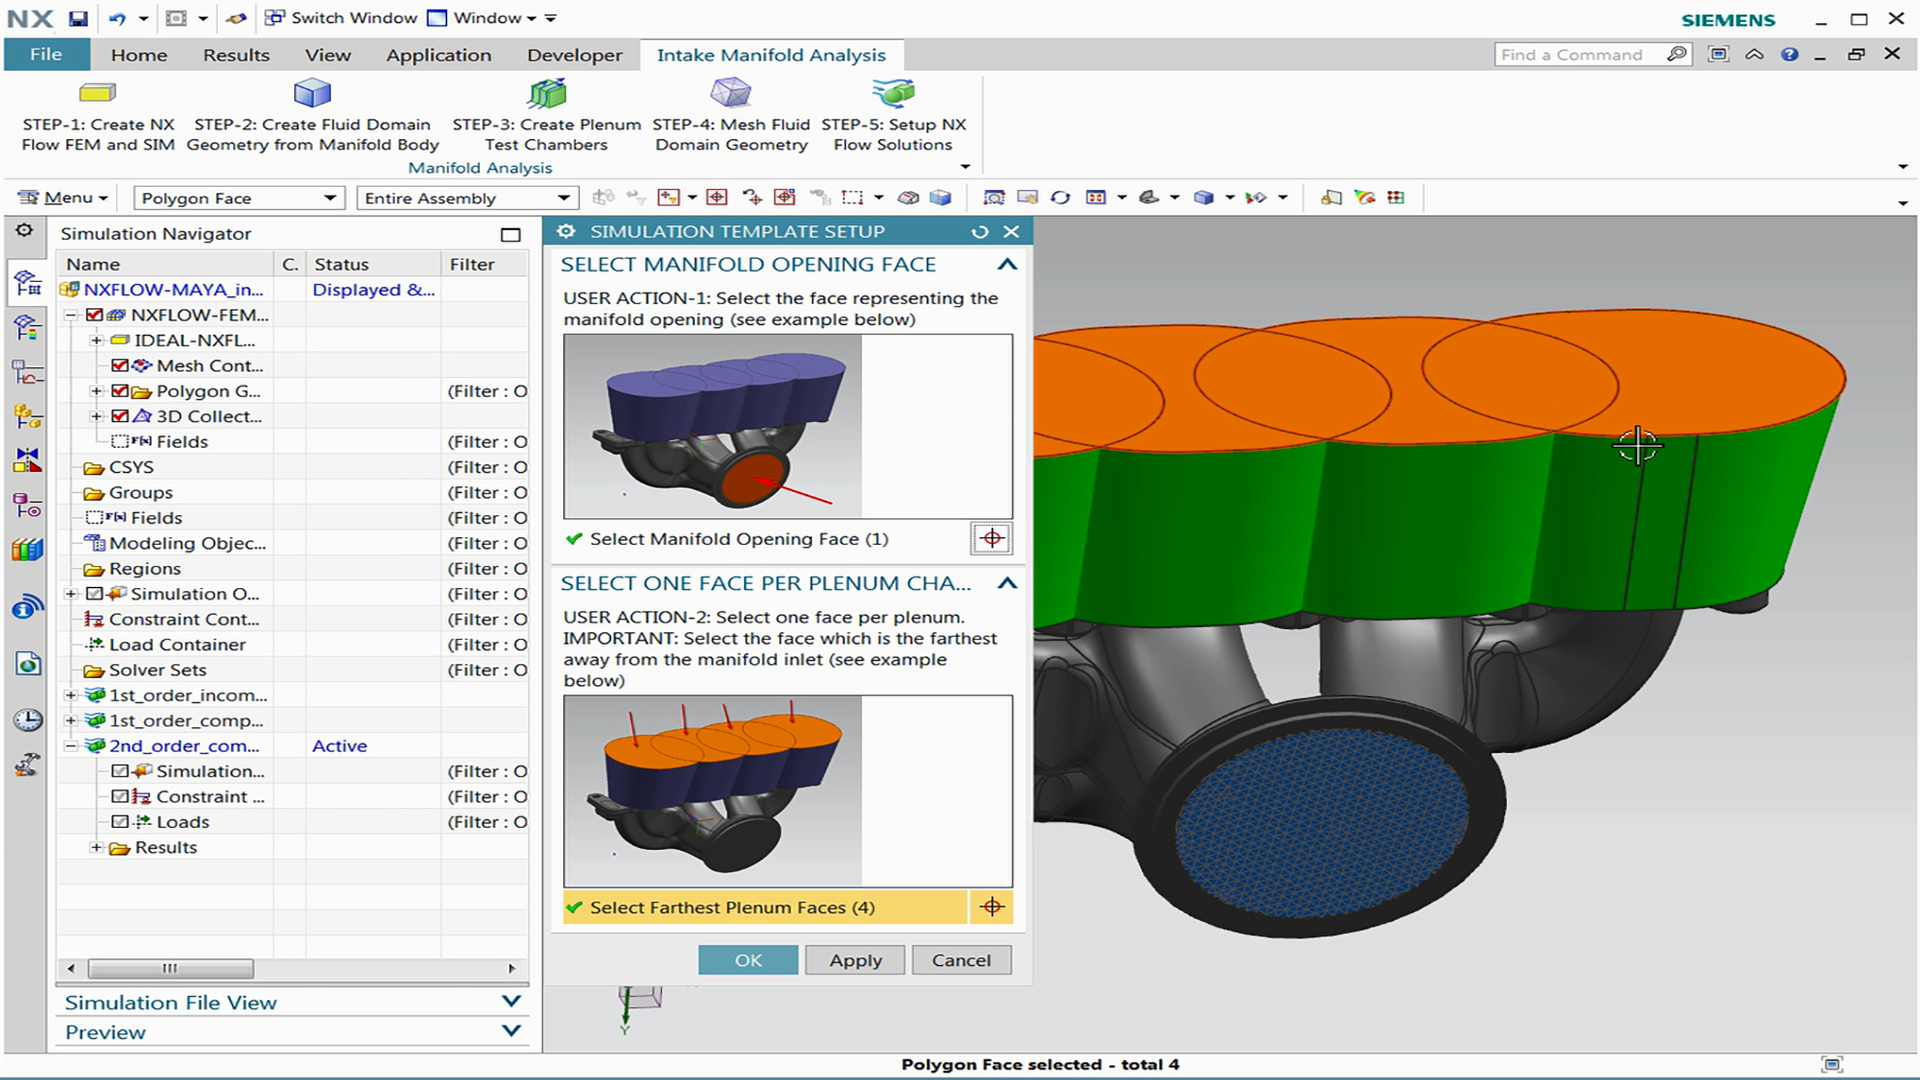Collapse the SELECT MANIFOLD OPENING FACE section
The height and width of the screenshot is (1080, 1920).
tap(1008, 265)
